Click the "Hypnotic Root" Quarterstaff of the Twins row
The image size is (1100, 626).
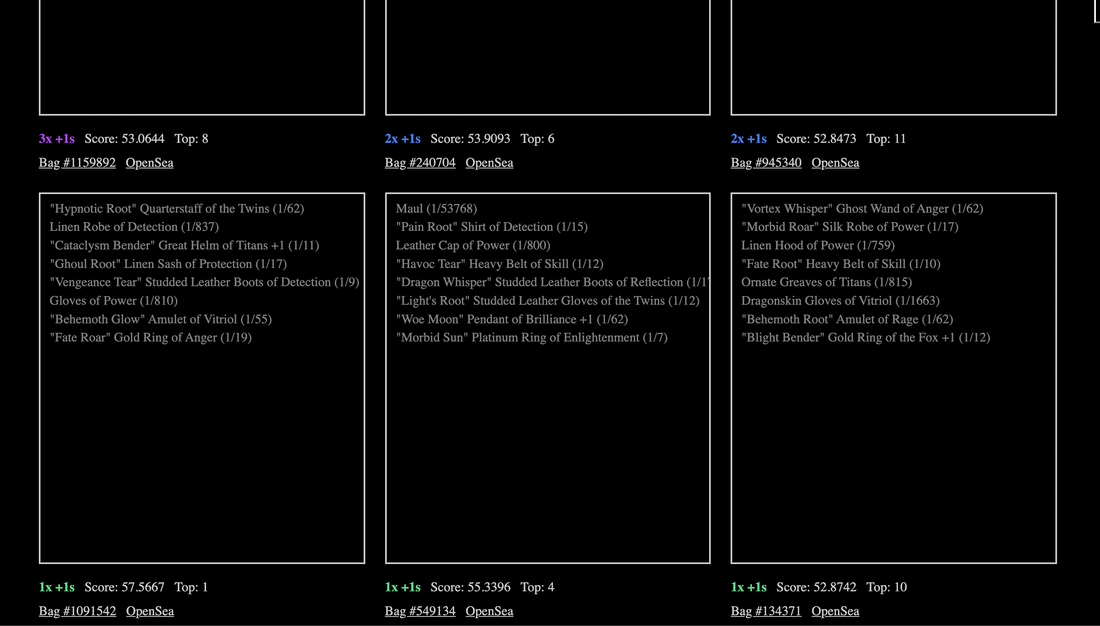tap(177, 208)
